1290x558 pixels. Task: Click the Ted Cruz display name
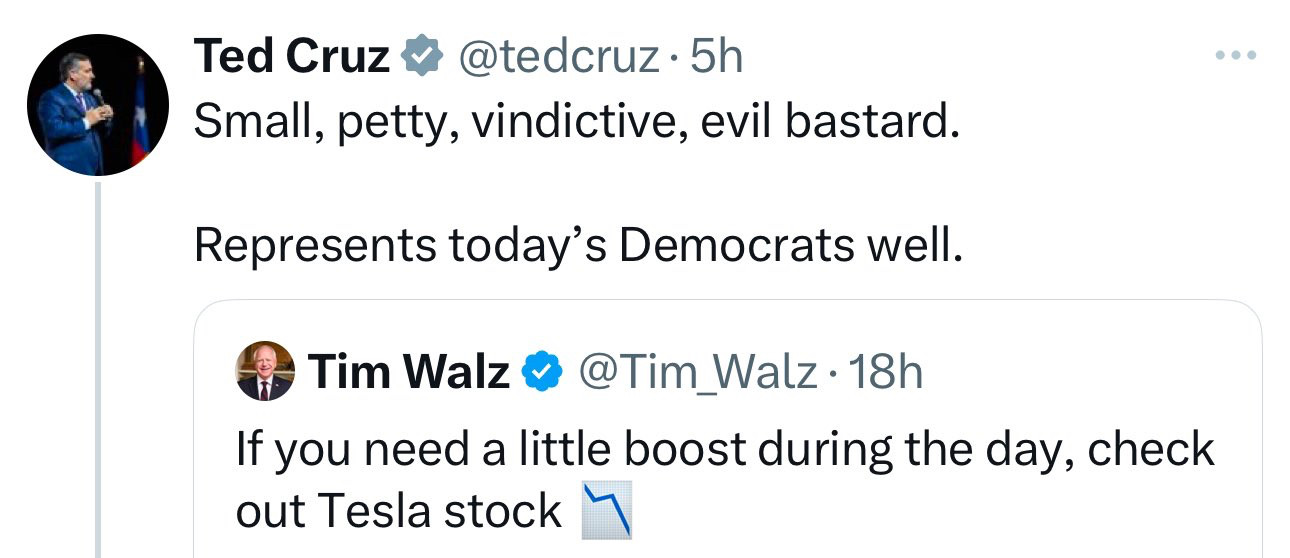coord(291,57)
